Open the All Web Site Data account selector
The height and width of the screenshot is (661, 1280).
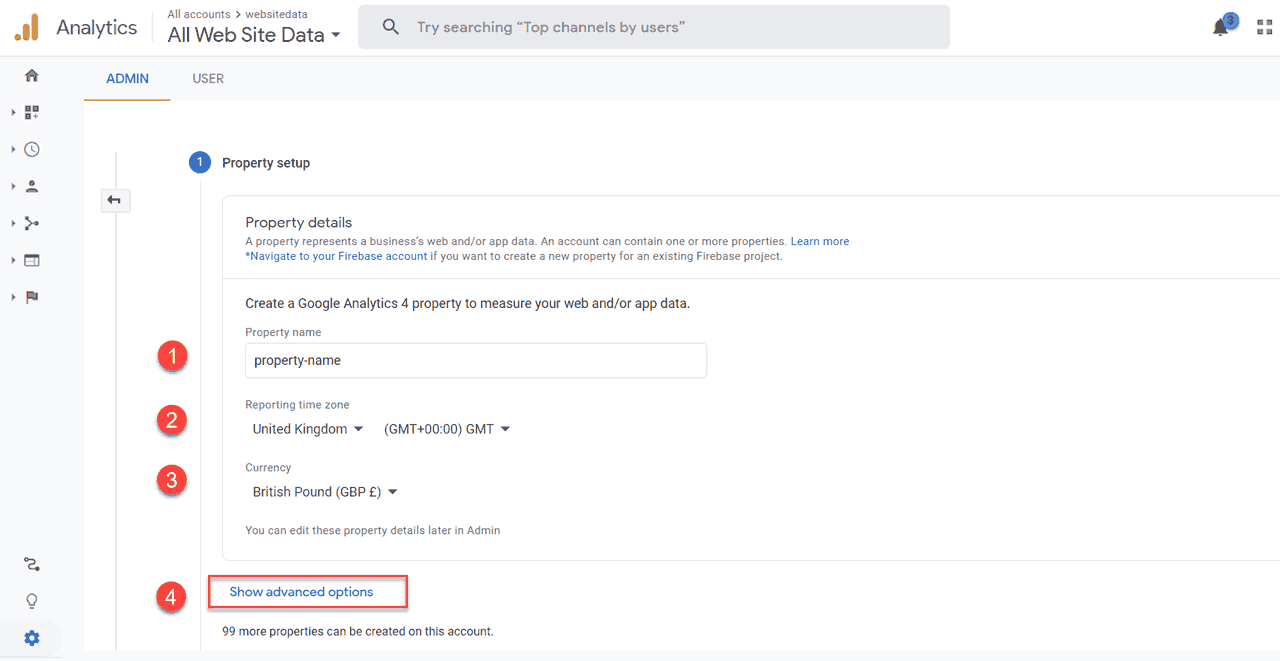click(x=254, y=35)
